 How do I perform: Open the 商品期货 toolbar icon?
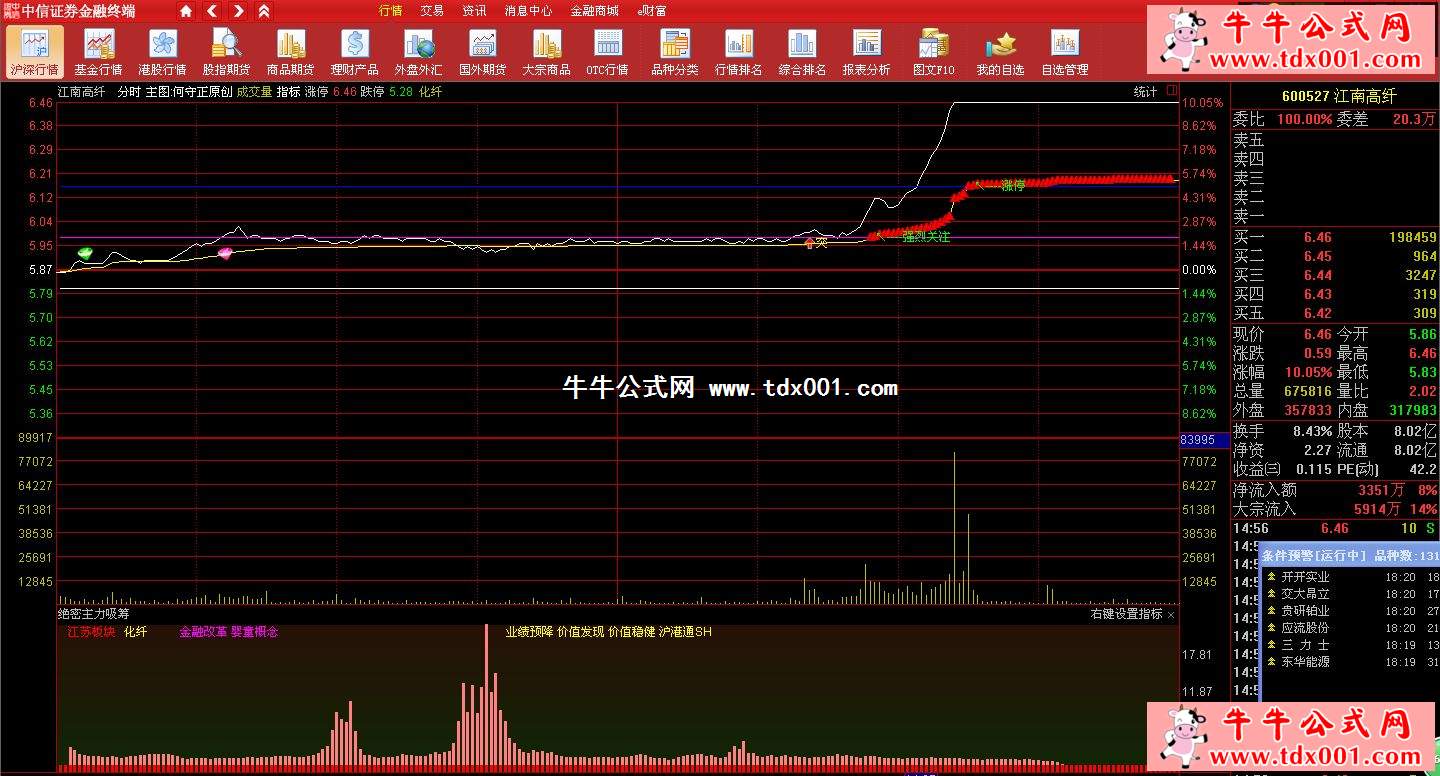(x=290, y=52)
